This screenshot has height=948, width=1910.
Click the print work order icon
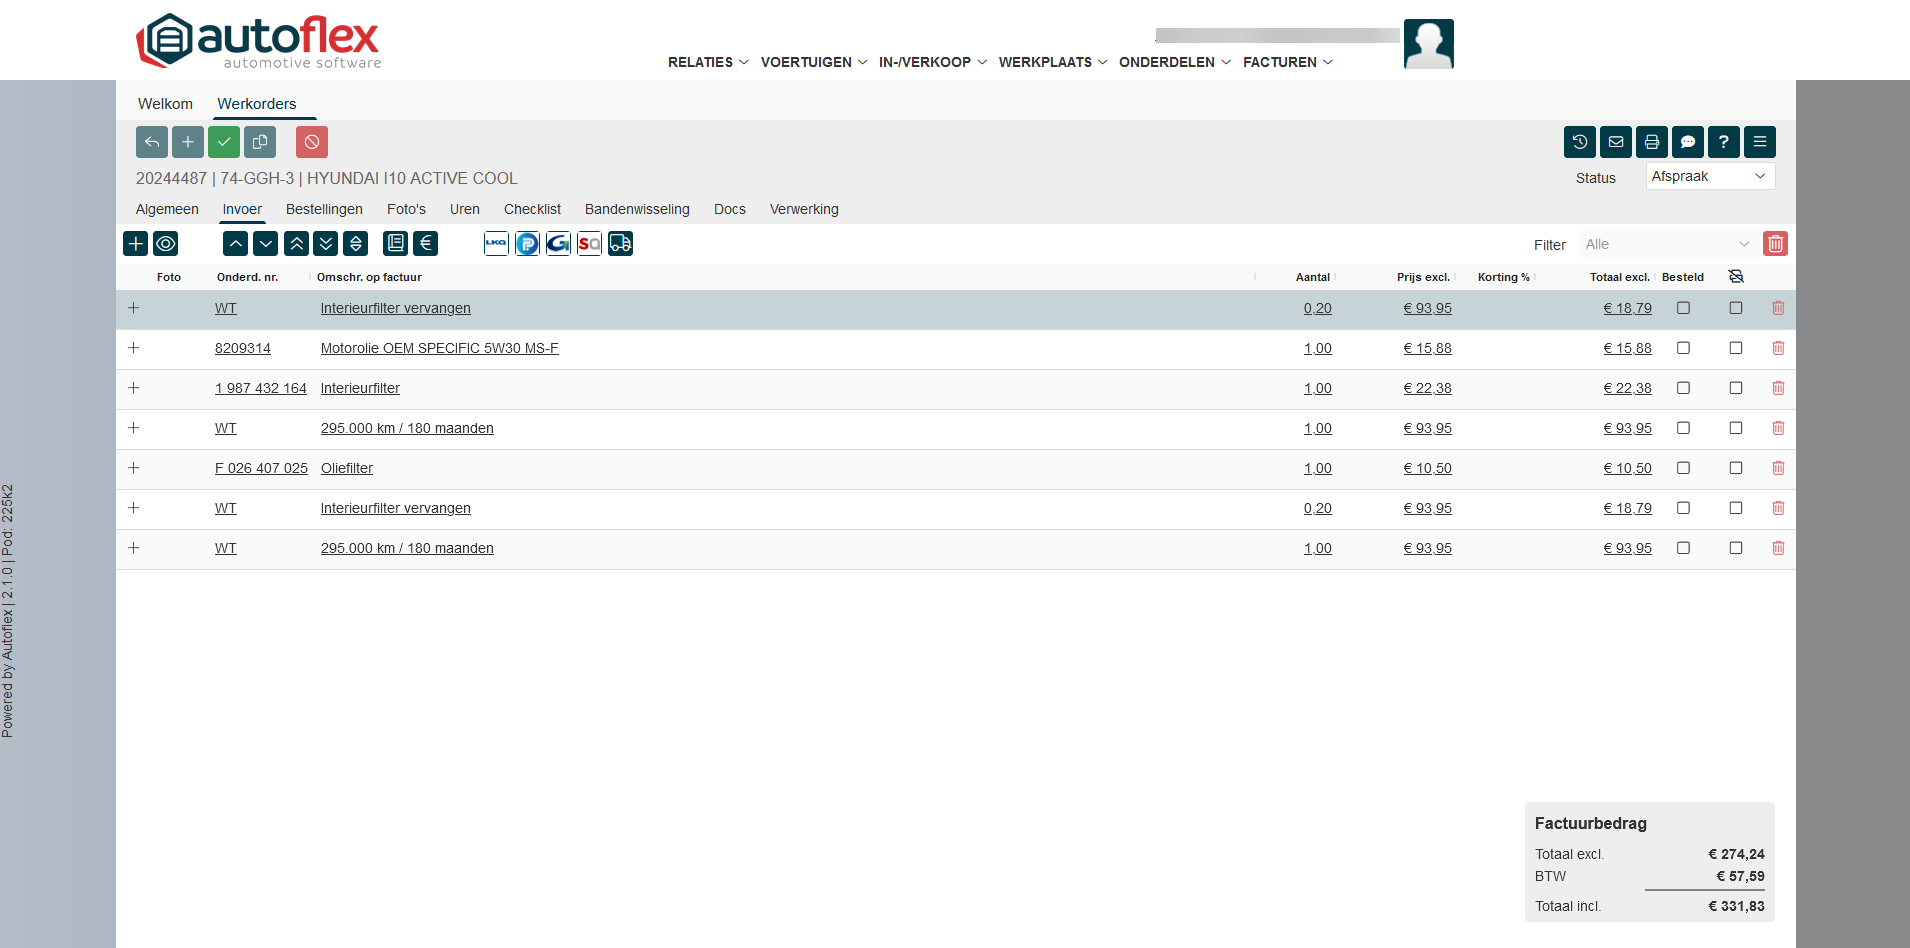1651,142
